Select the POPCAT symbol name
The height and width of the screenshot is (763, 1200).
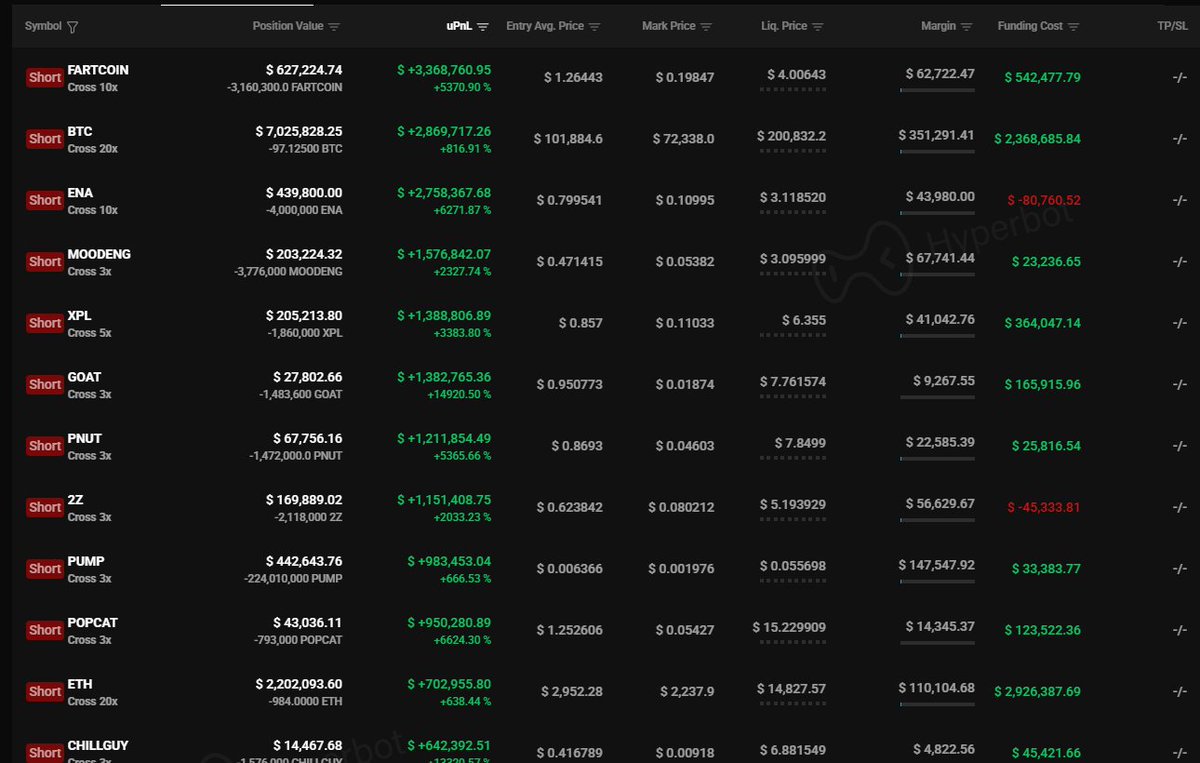tap(92, 622)
